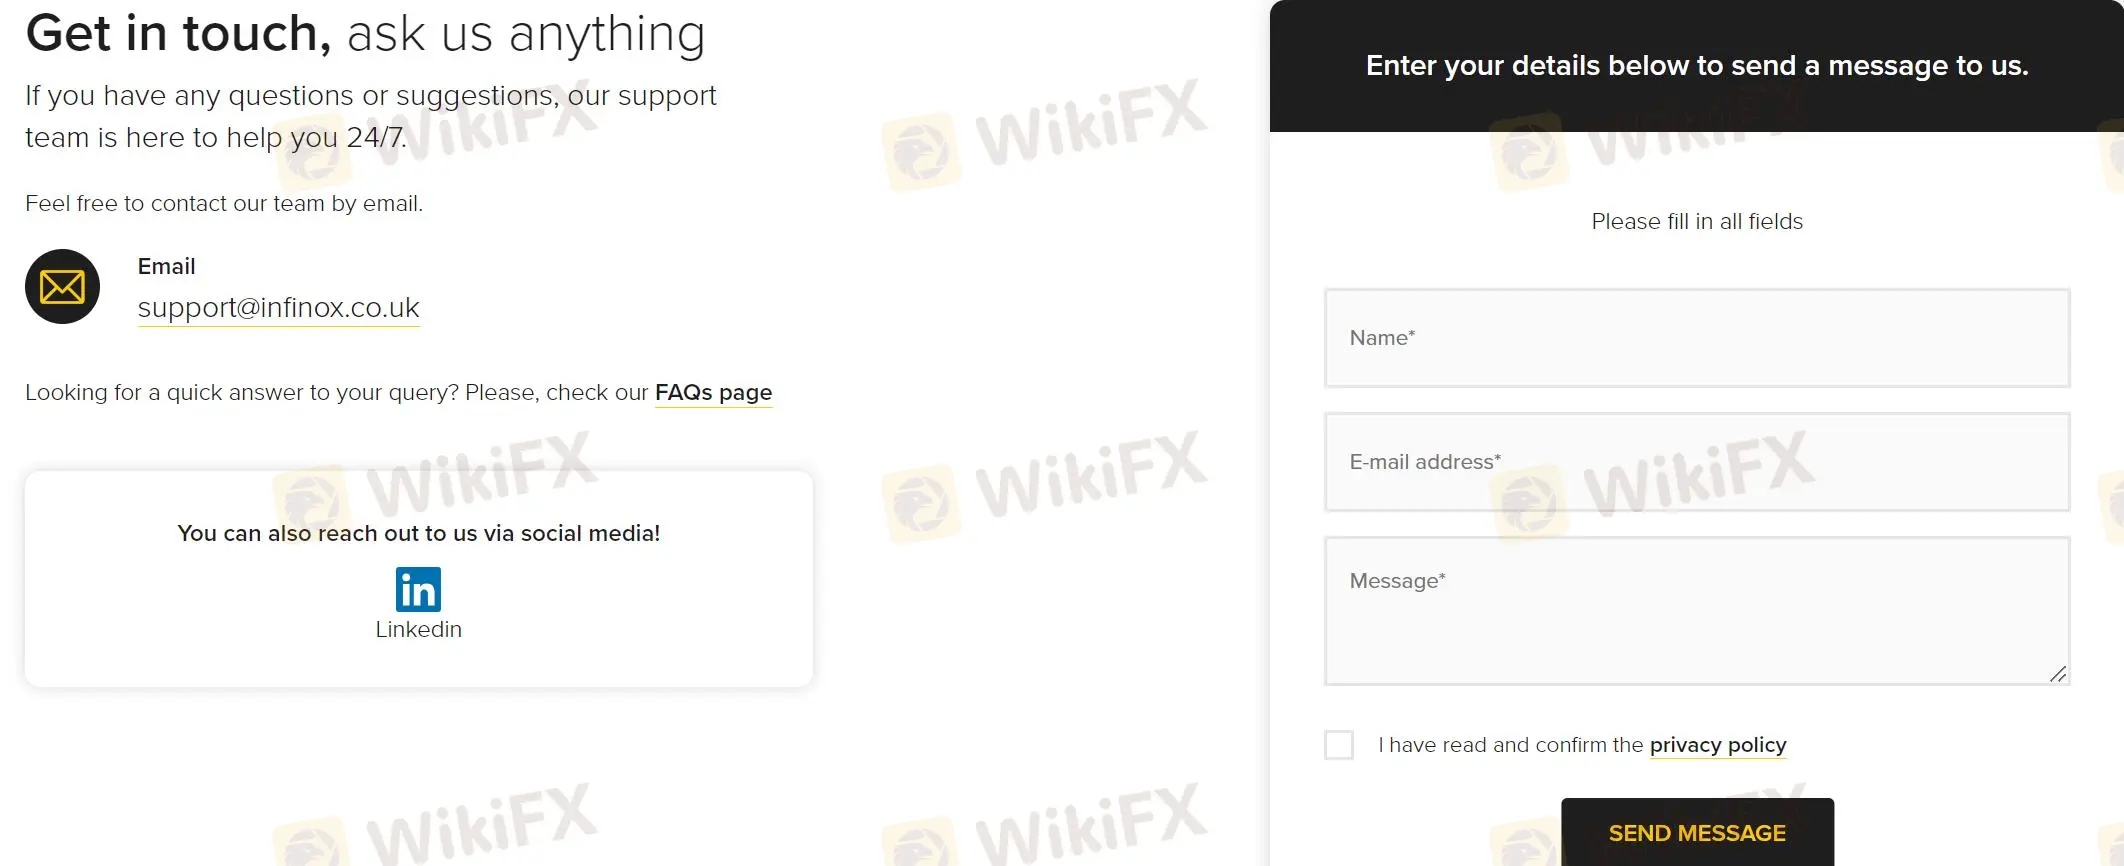Open the LinkedIn logo icon
The width and height of the screenshot is (2124, 866).
(418, 589)
